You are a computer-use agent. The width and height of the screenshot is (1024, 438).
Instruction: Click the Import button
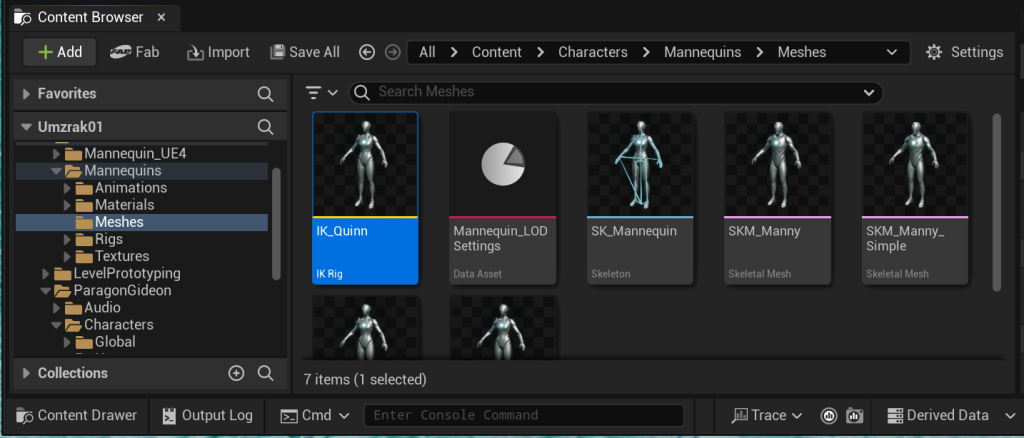click(x=218, y=52)
